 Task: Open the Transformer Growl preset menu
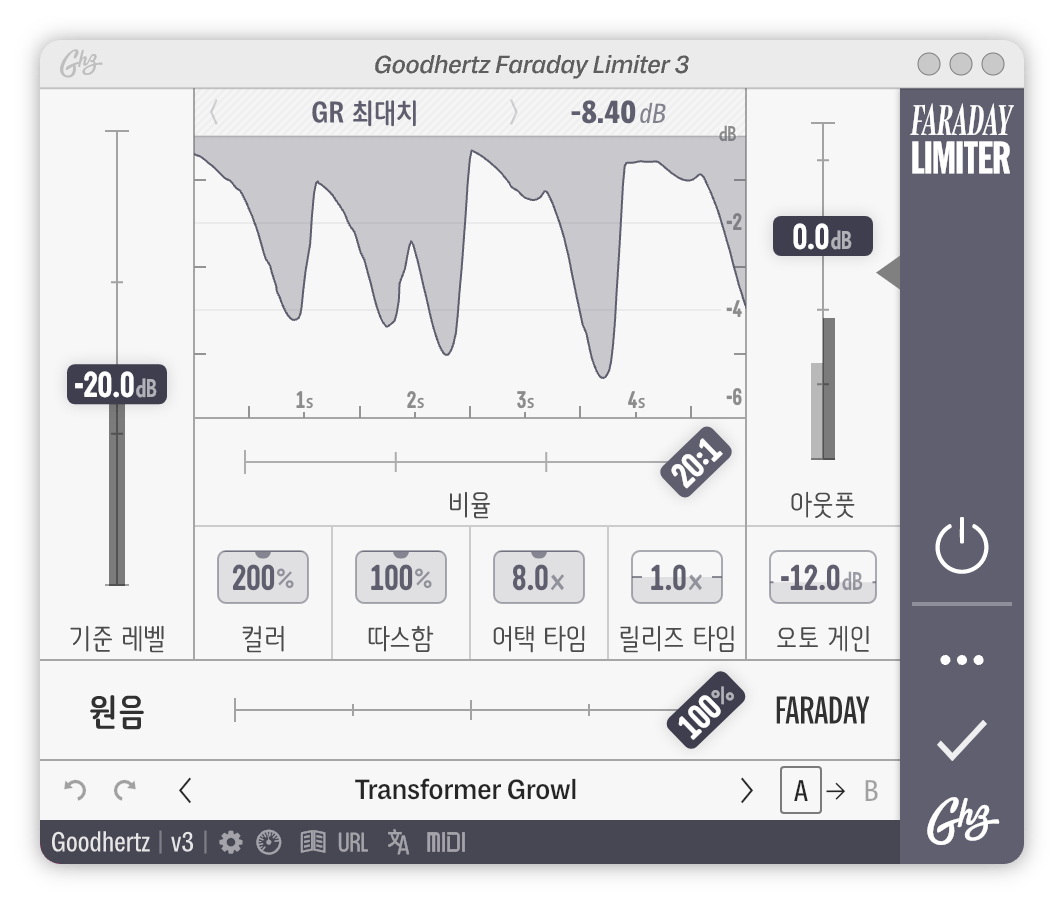(466, 790)
